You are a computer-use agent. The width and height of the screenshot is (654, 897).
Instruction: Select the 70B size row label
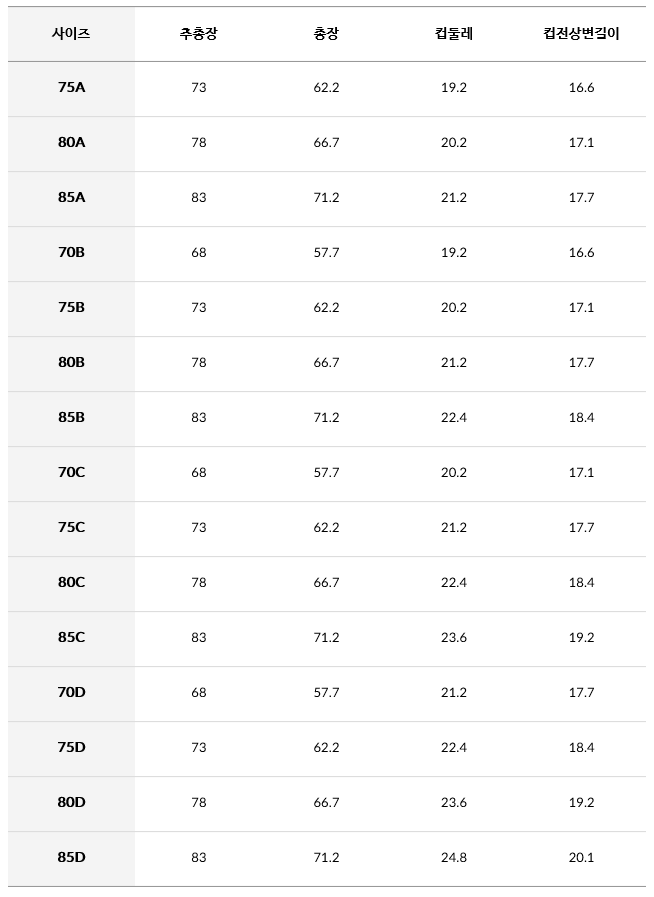click(71, 252)
